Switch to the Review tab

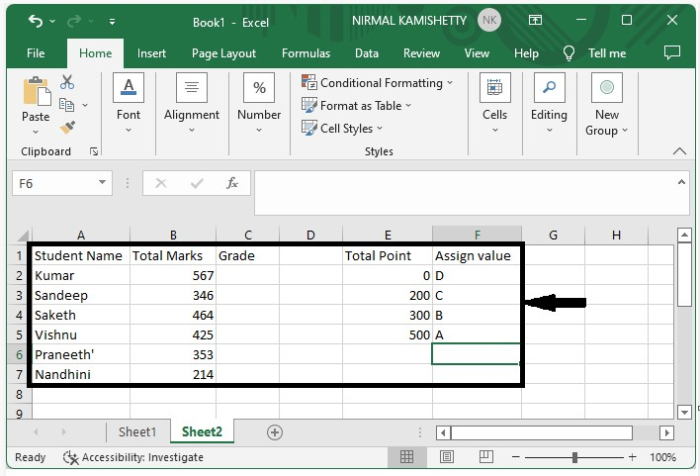[421, 54]
